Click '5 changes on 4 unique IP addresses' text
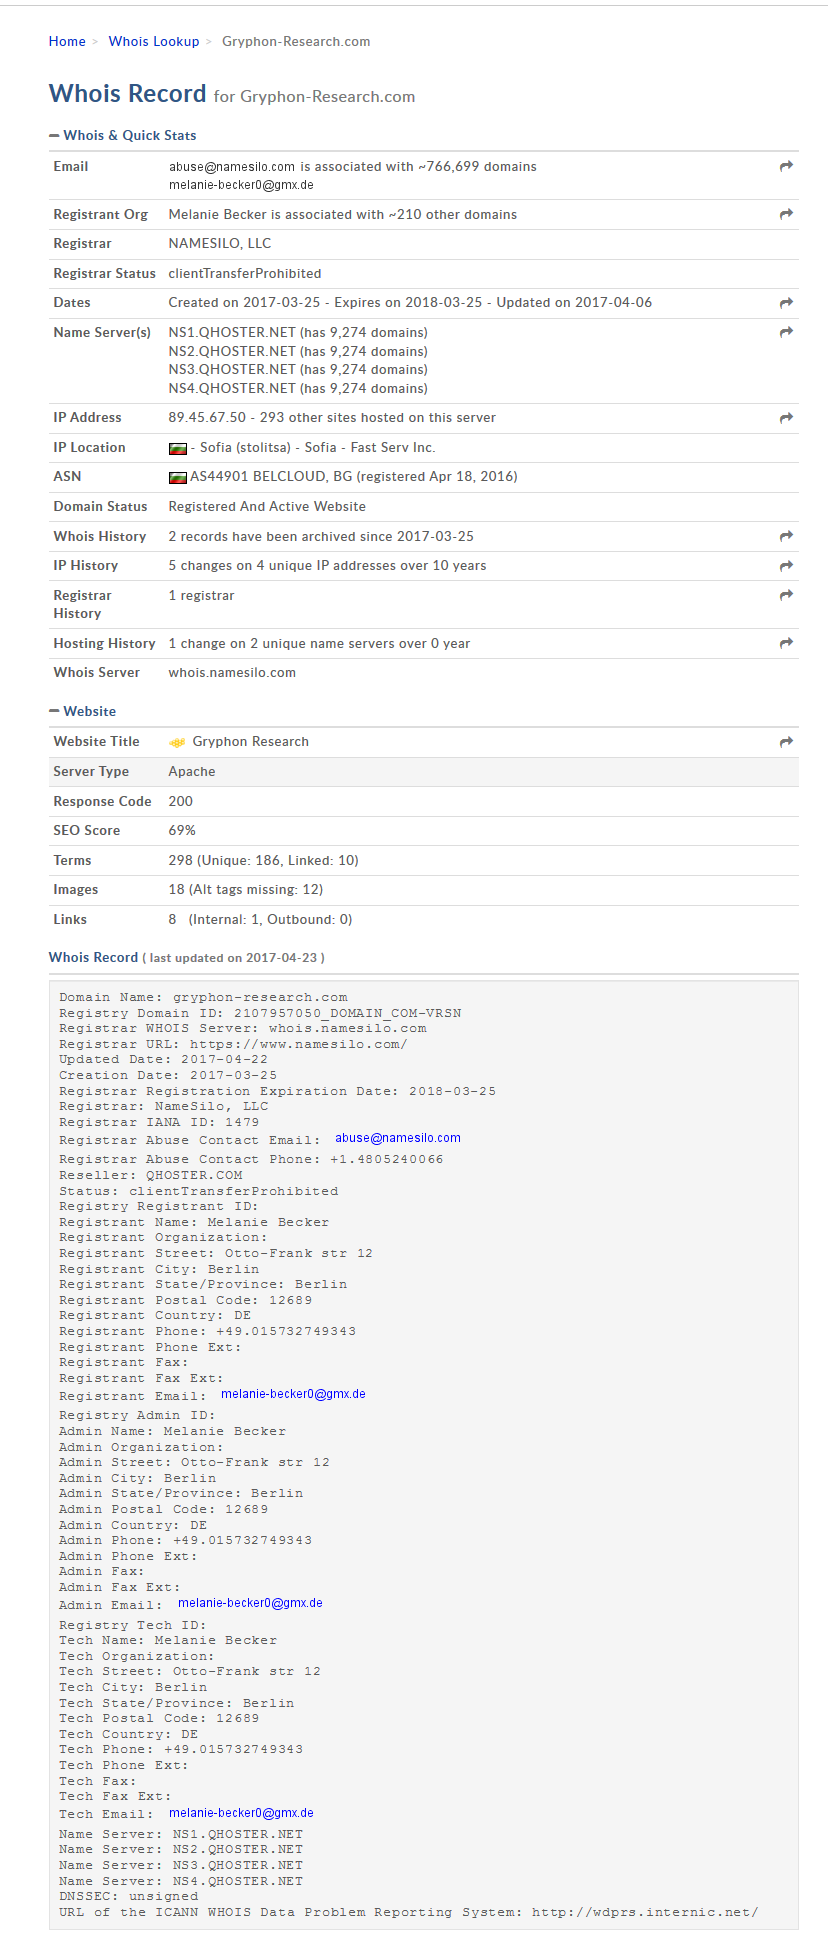The image size is (828, 1955). [x=327, y=565]
